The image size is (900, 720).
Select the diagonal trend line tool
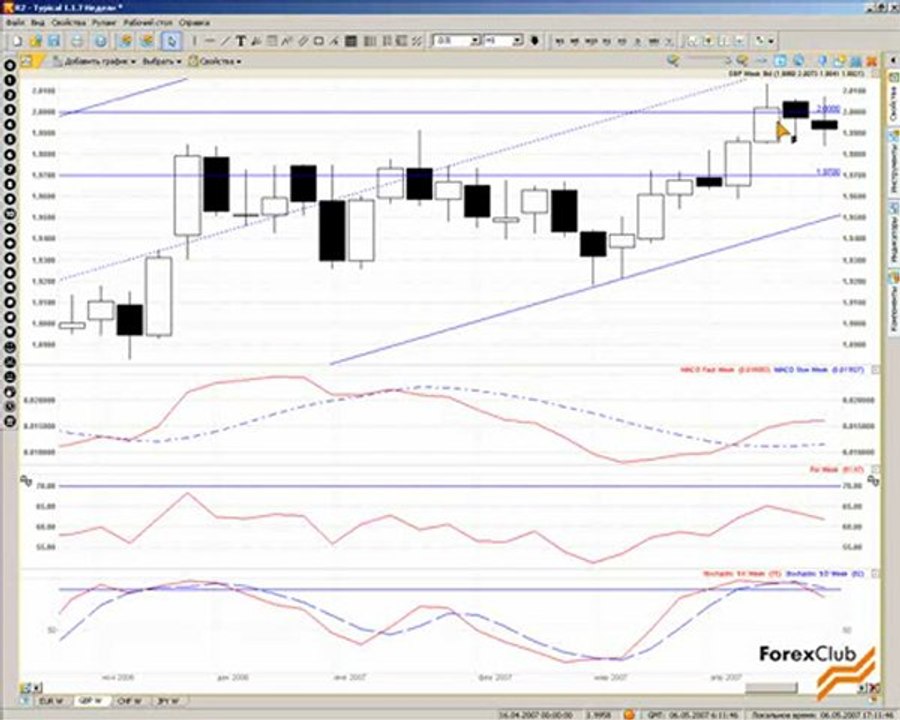coord(225,41)
